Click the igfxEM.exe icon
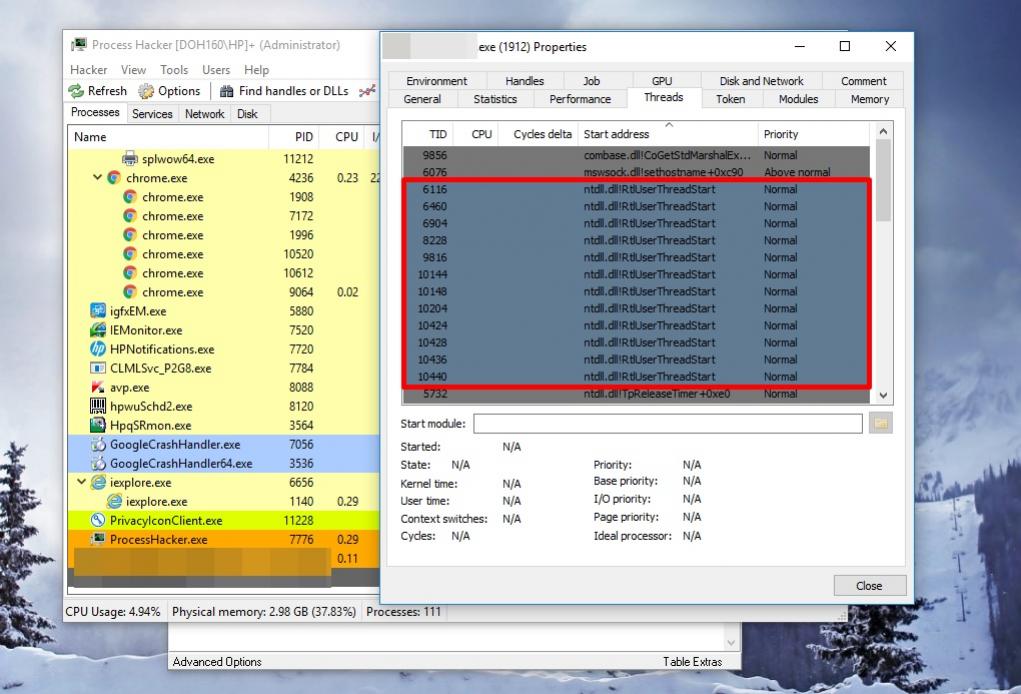Image resolution: width=1021 pixels, height=694 pixels. [98, 311]
